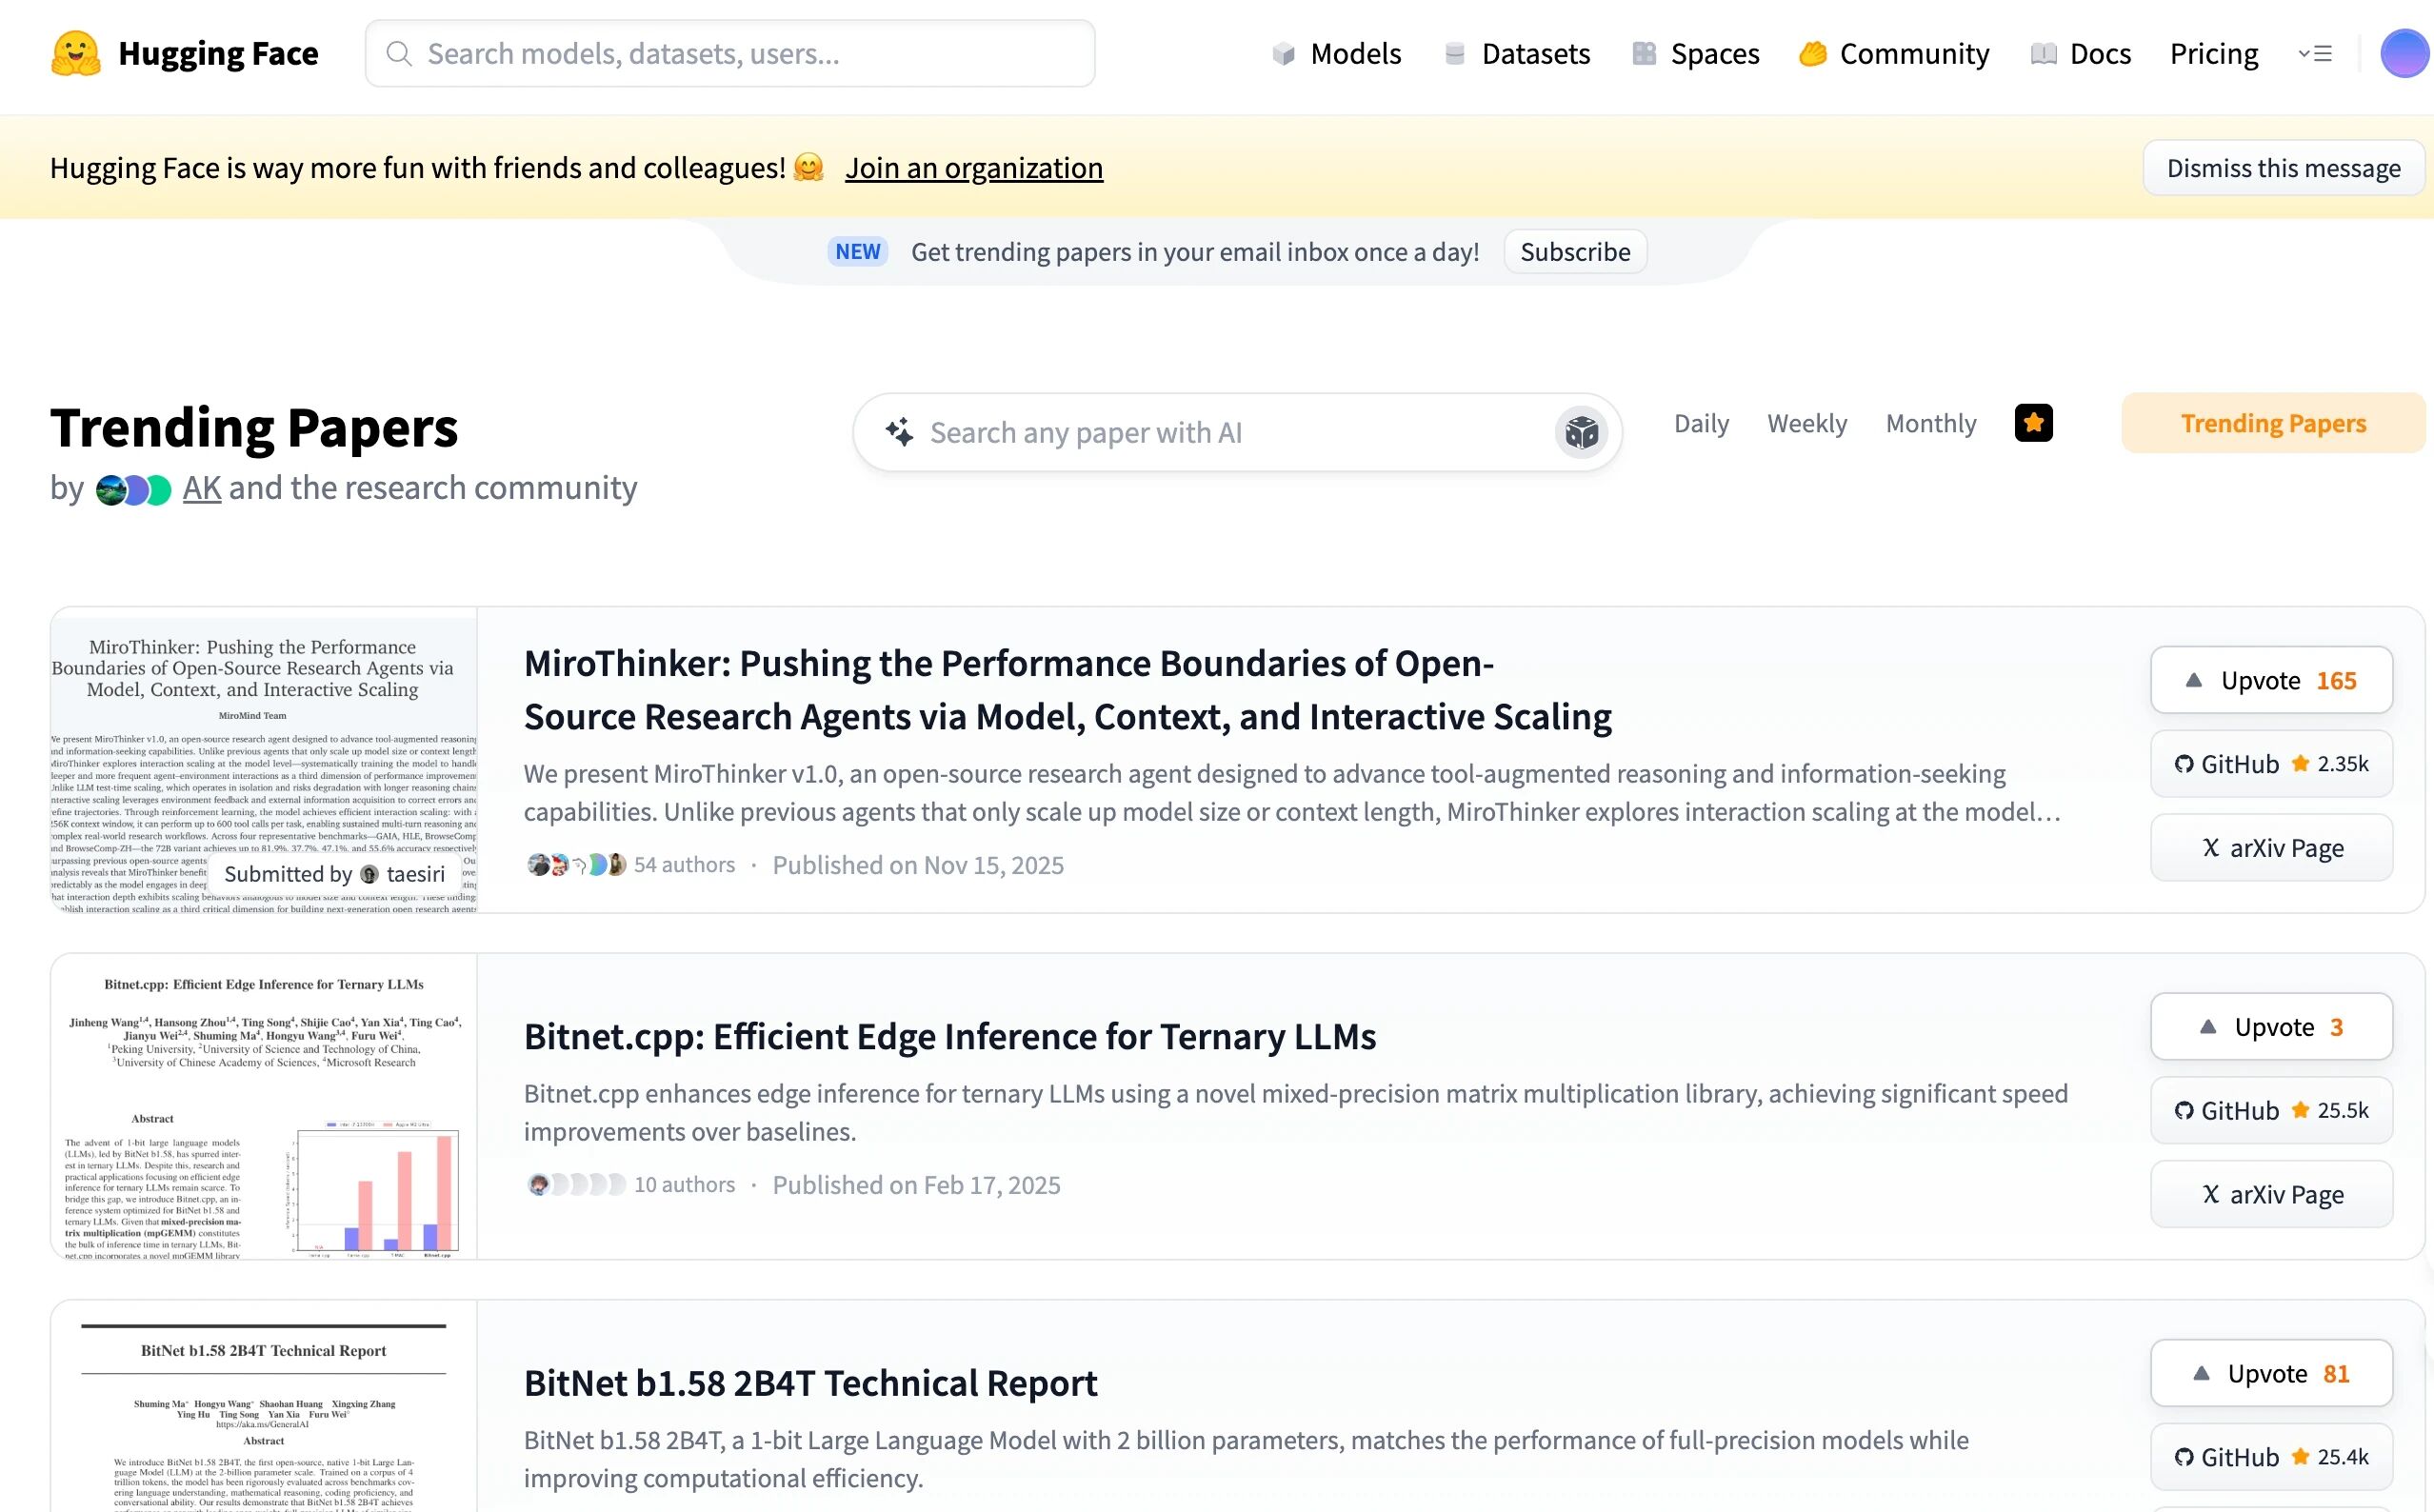
Task: Follow the Join an organization link
Action: pos(973,168)
